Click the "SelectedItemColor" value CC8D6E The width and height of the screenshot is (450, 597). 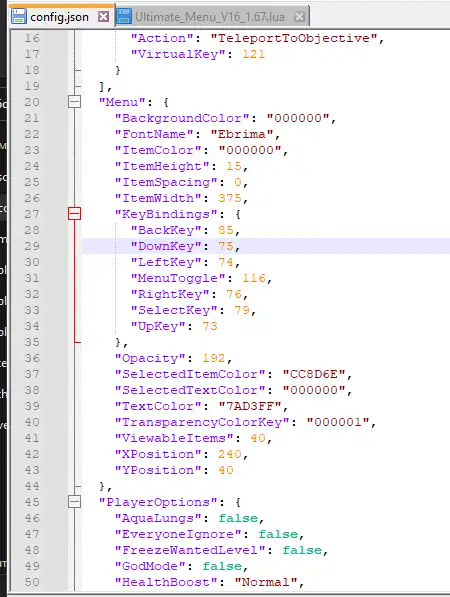pos(314,374)
